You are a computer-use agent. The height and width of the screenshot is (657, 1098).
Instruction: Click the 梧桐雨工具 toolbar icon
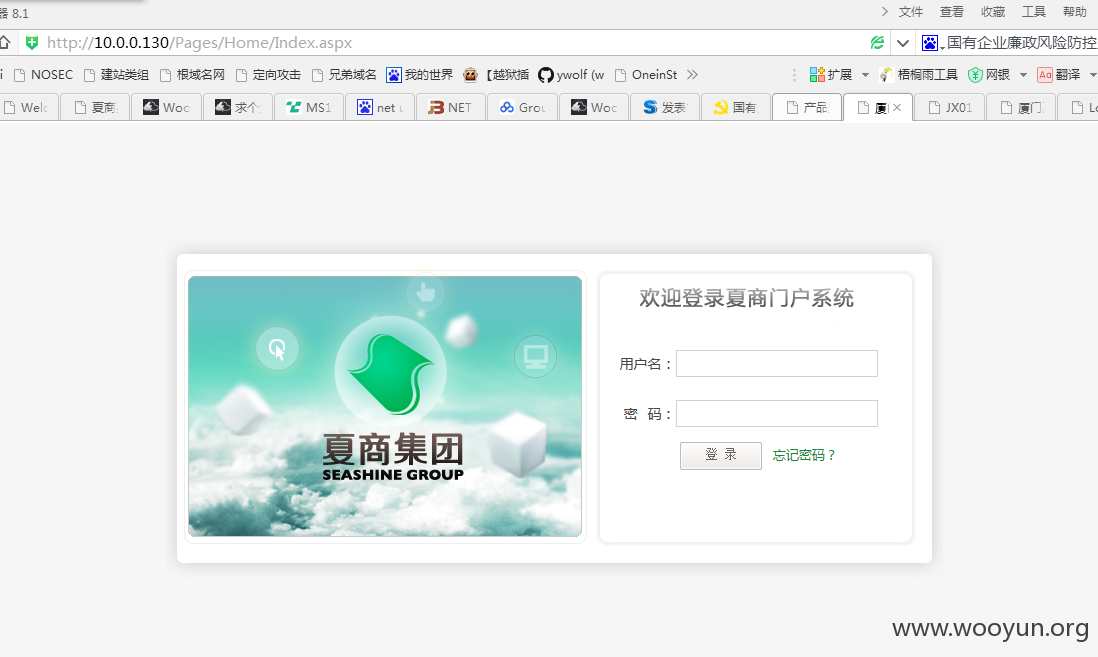pyautogui.click(x=919, y=75)
